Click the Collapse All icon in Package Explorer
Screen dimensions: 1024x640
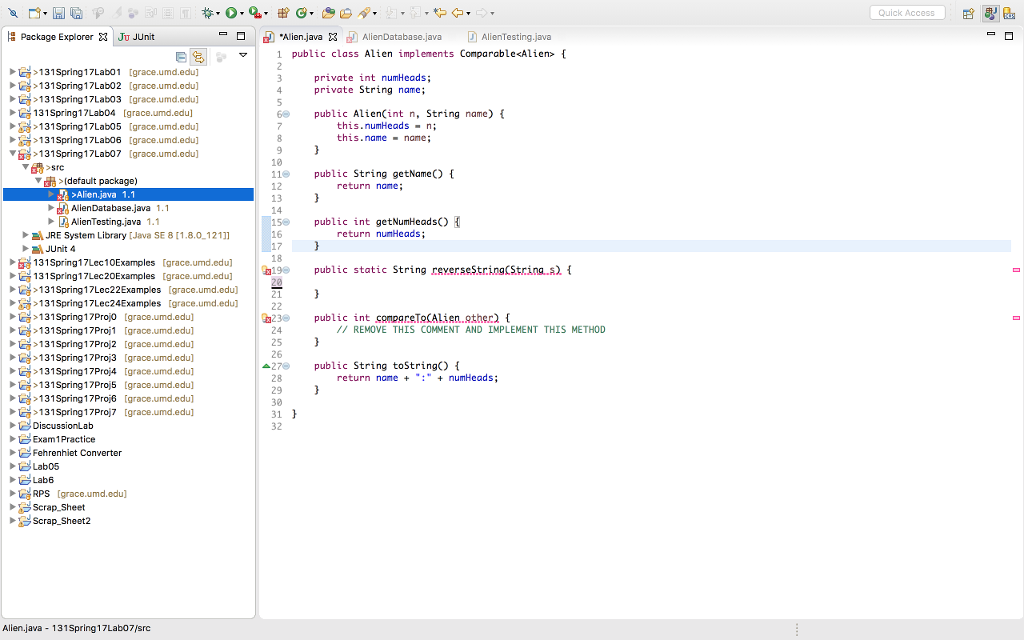point(181,57)
